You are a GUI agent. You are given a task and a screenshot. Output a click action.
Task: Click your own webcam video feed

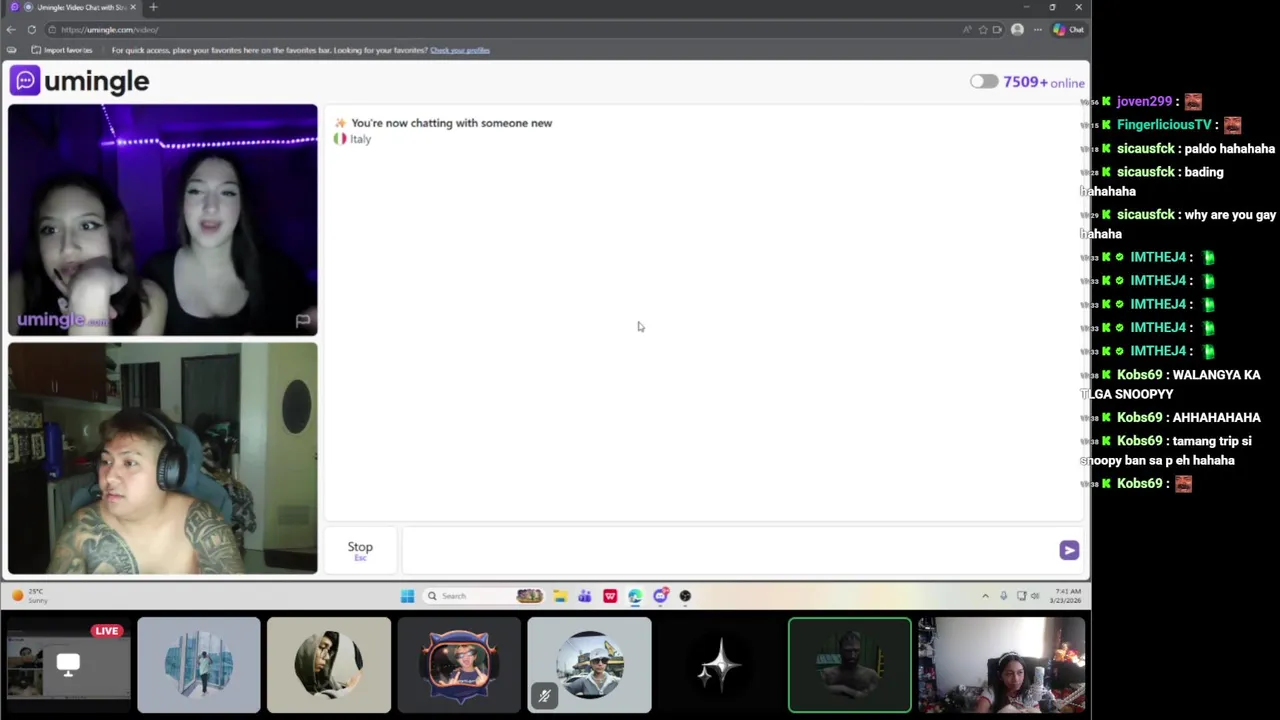pyautogui.click(x=162, y=459)
